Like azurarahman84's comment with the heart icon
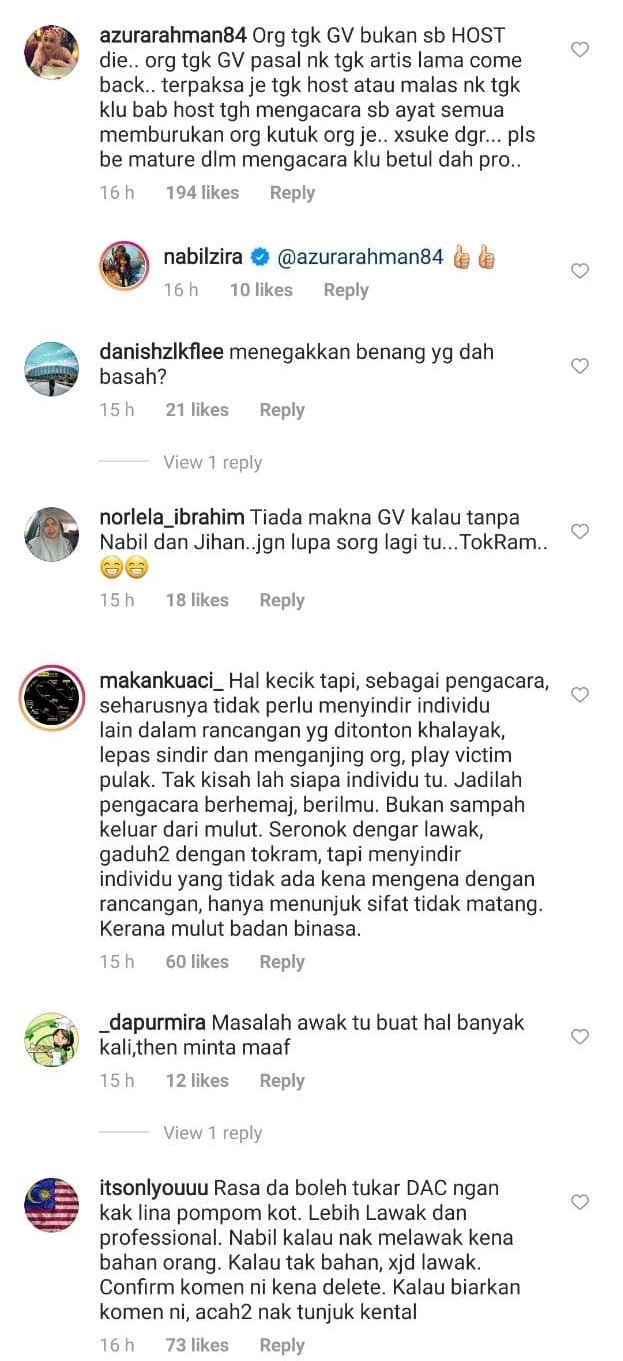The width and height of the screenshot is (623, 1361). click(579, 49)
